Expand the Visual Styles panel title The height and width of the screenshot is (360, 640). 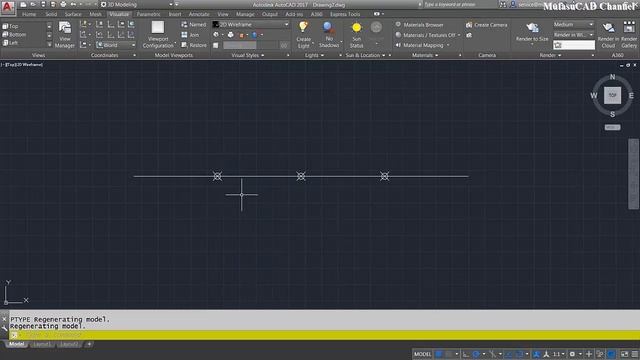pos(248,55)
